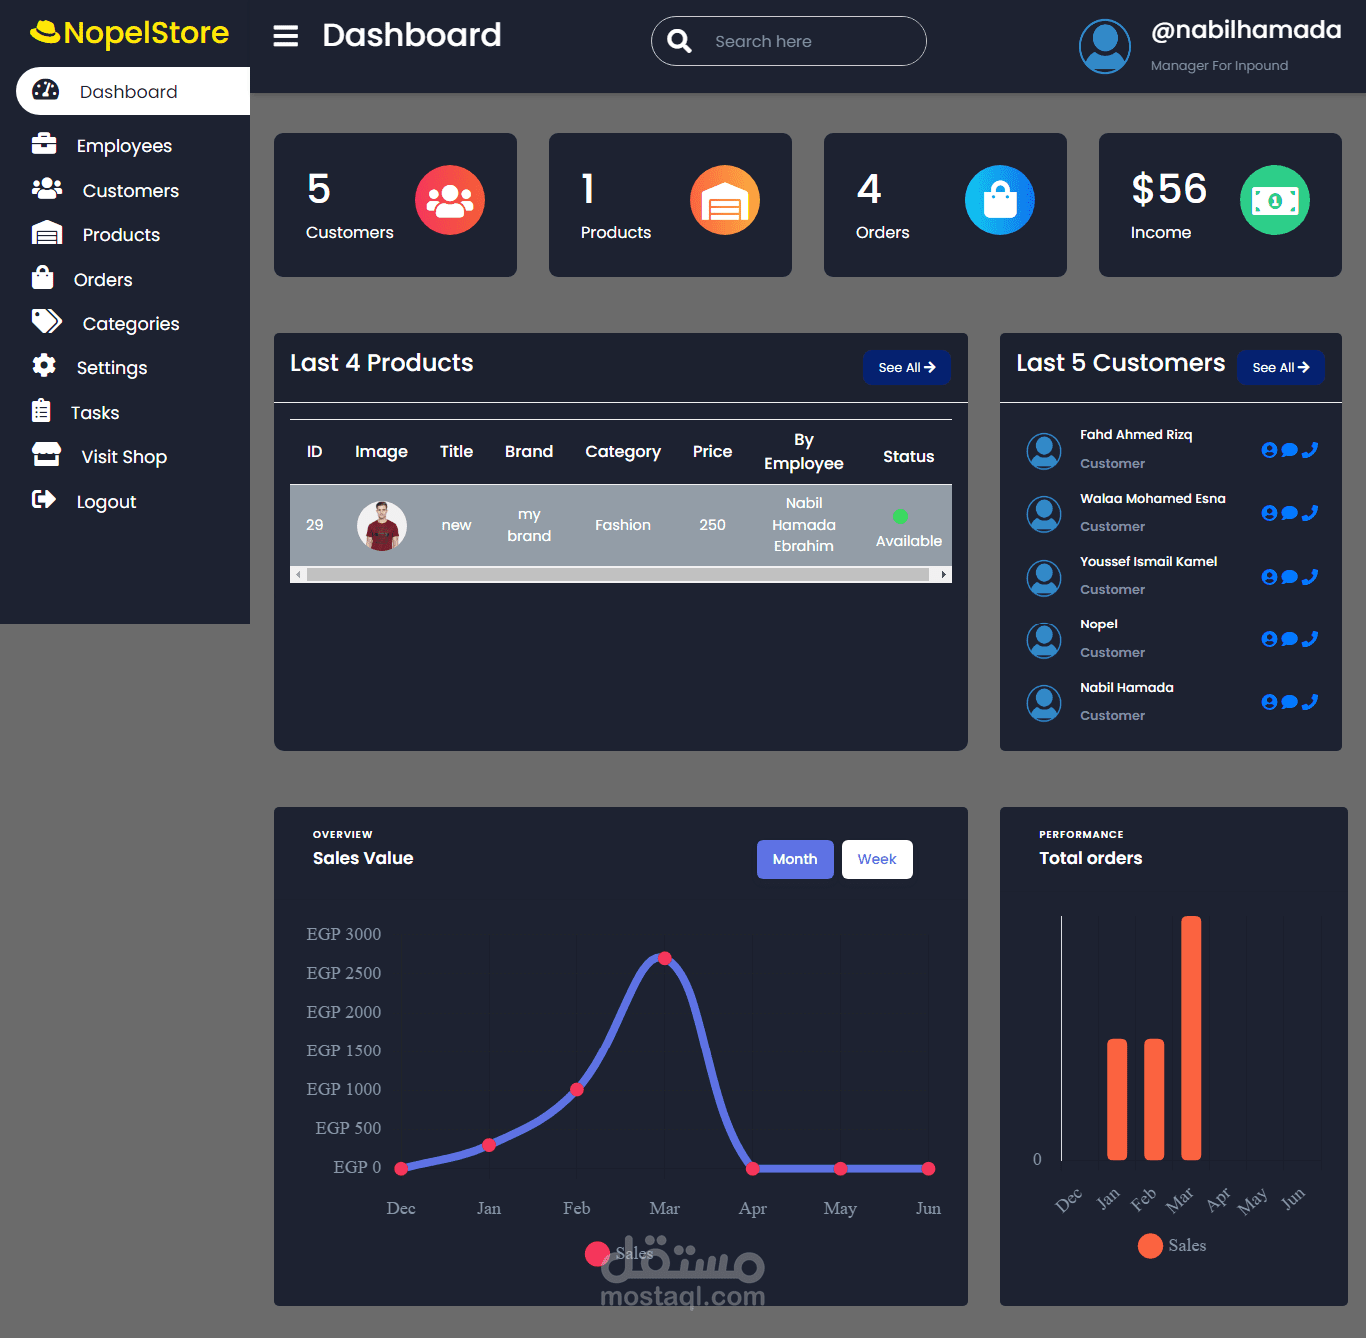Click the scrollbar left arrow in products table
1366x1338 pixels.
(x=298, y=575)
